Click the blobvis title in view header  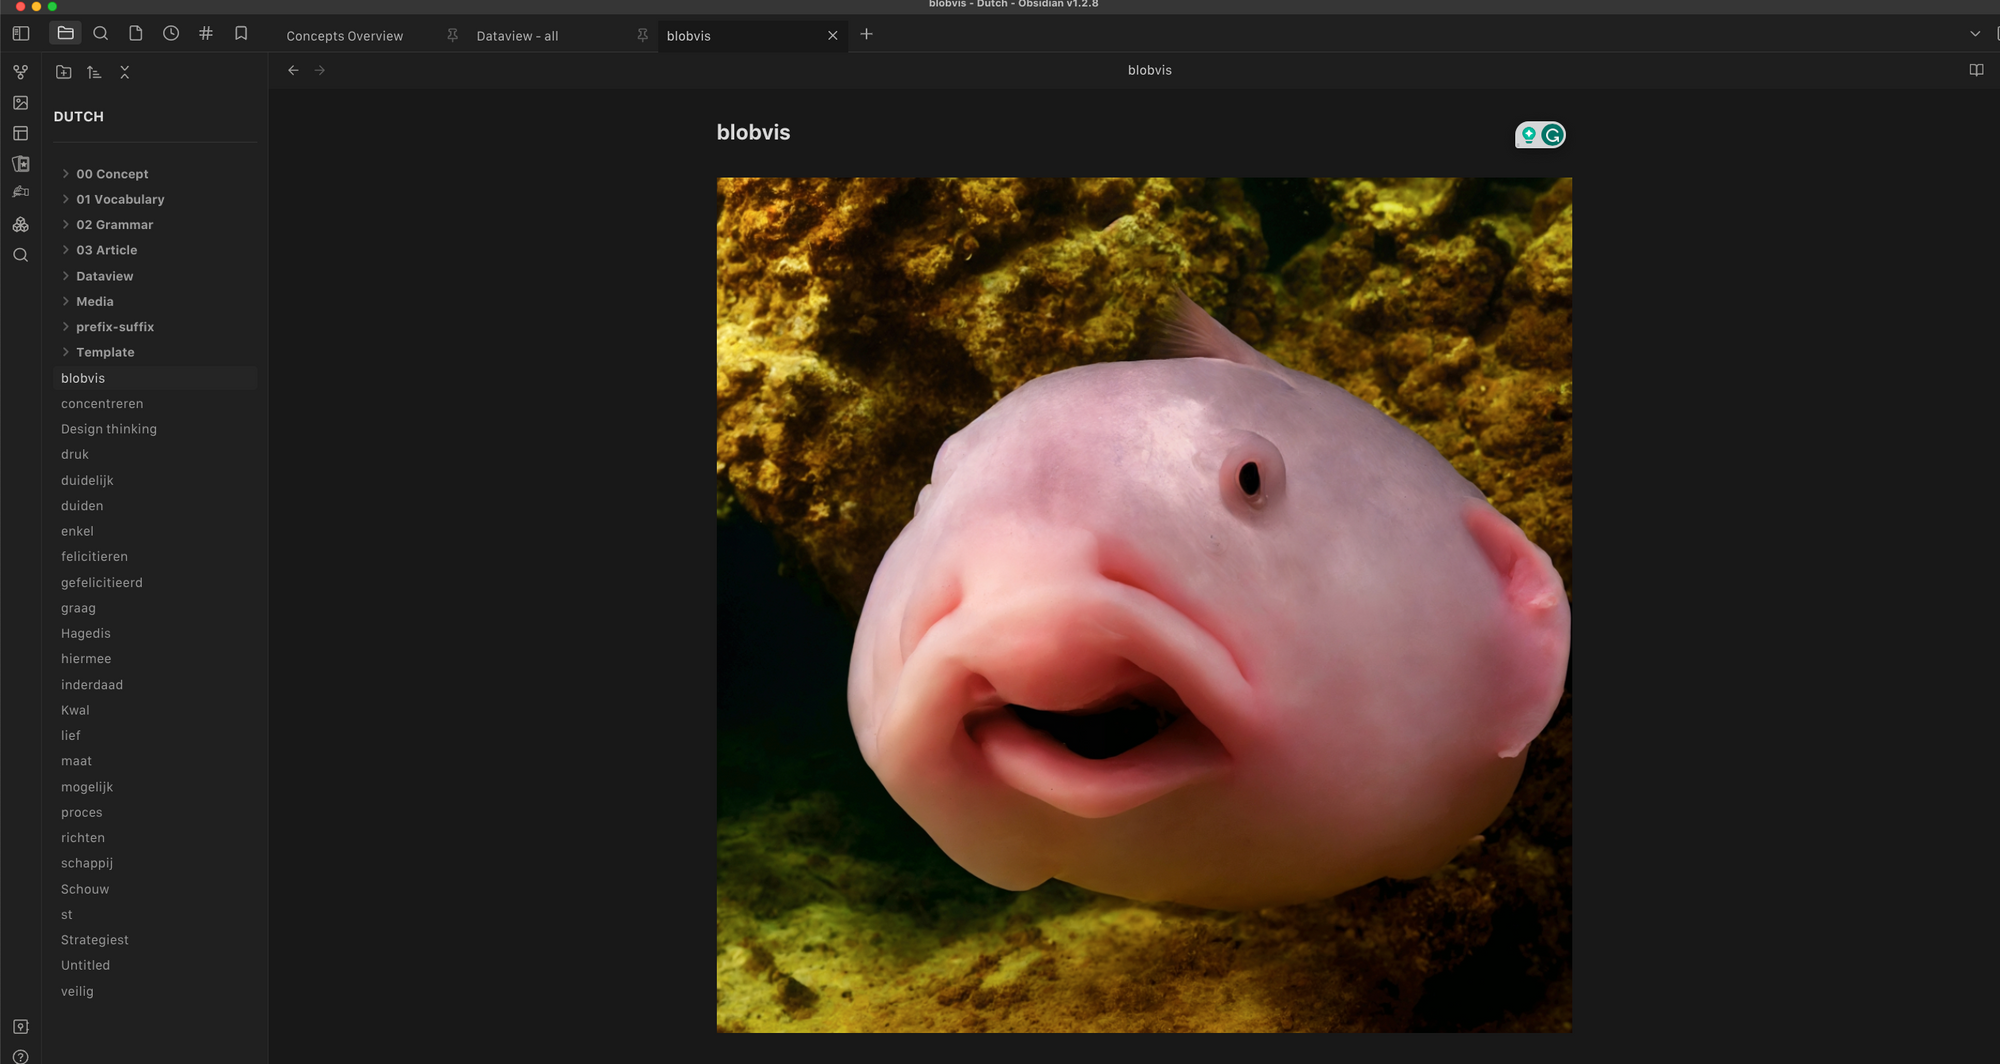pyautogui.click(x=1149, y=70)
